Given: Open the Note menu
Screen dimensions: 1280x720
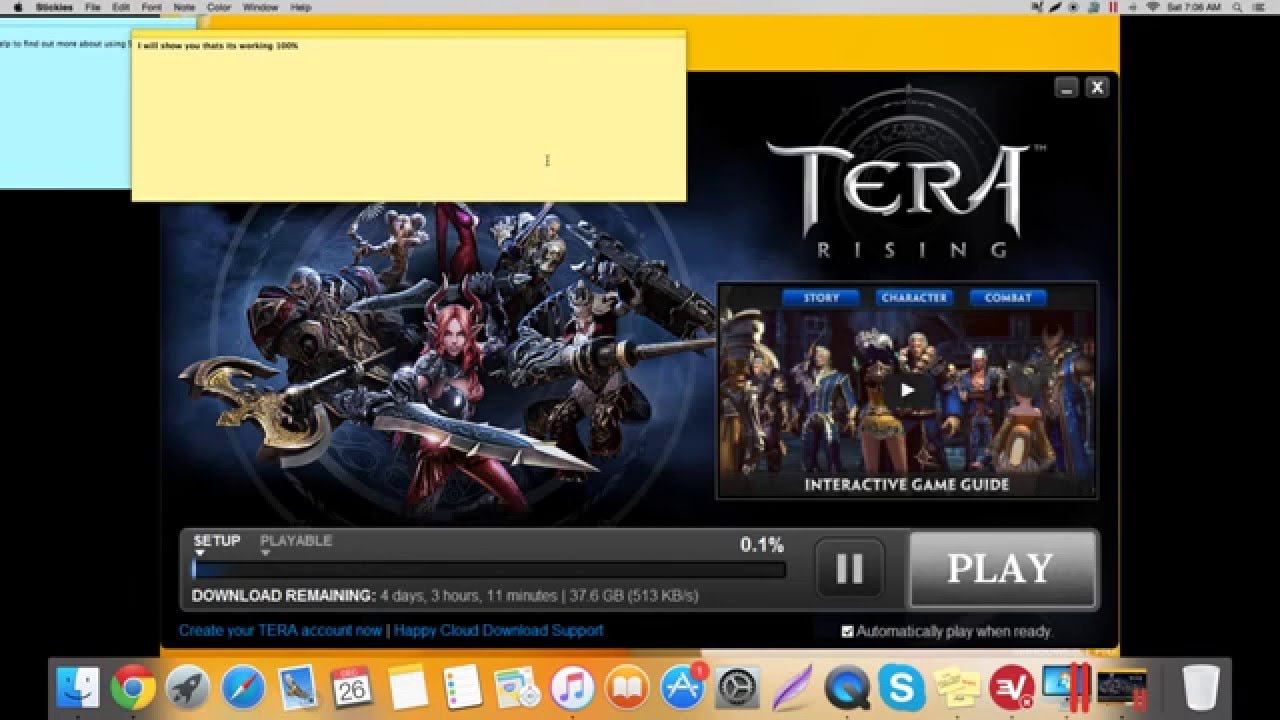Looking at the screenshot, I should coord(184,7).
